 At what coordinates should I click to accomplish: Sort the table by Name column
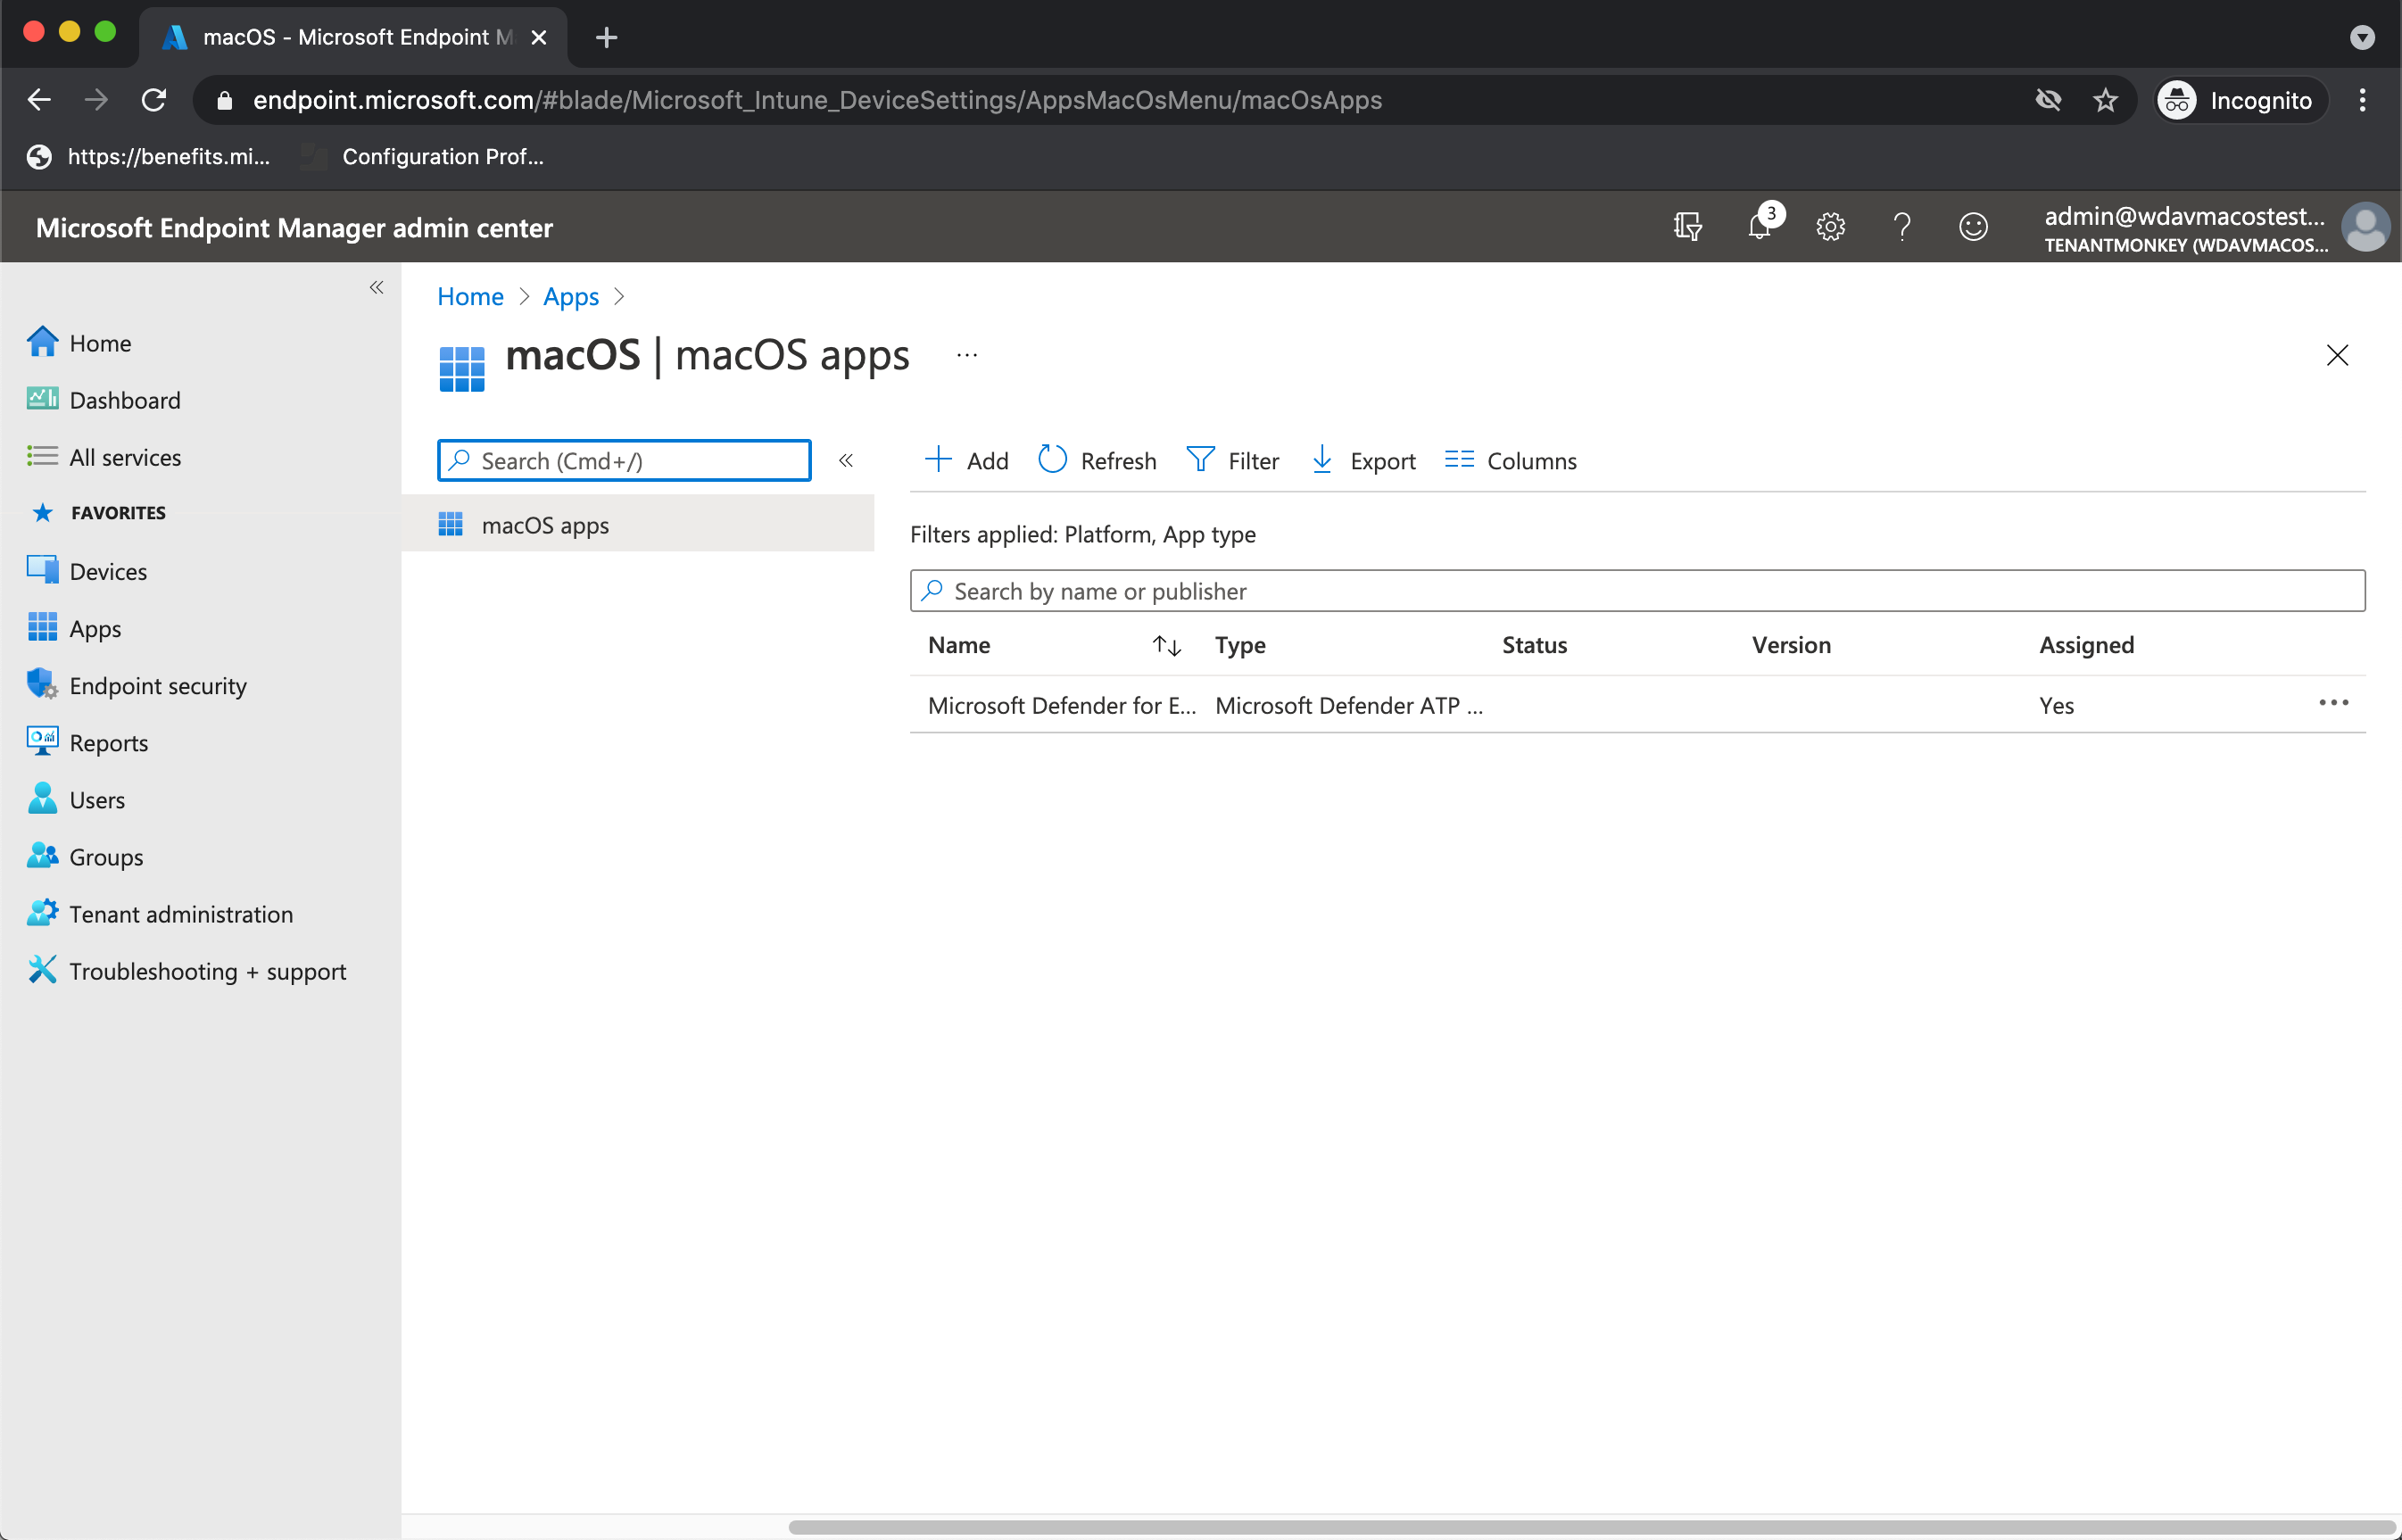pyautogui.click(x=1166, y=646)
